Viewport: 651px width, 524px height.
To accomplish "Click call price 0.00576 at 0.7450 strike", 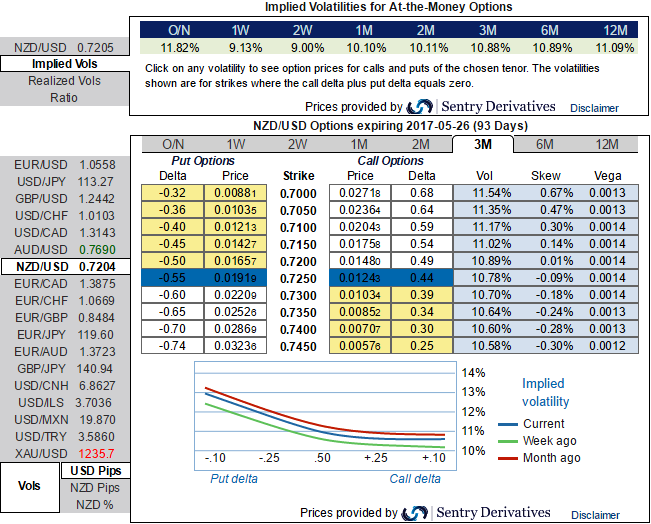I will [x=360, y=346].
